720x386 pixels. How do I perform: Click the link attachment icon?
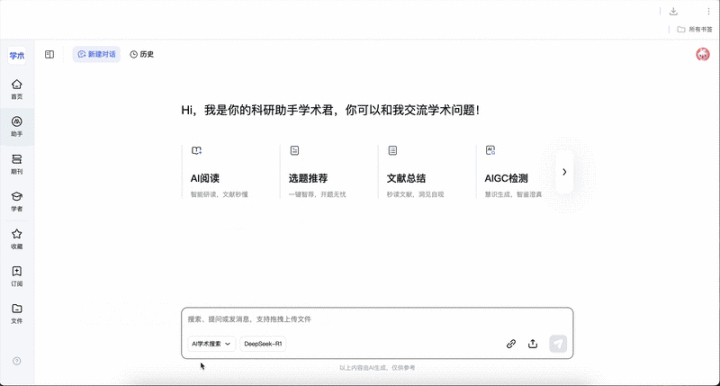tap(511, 344)
